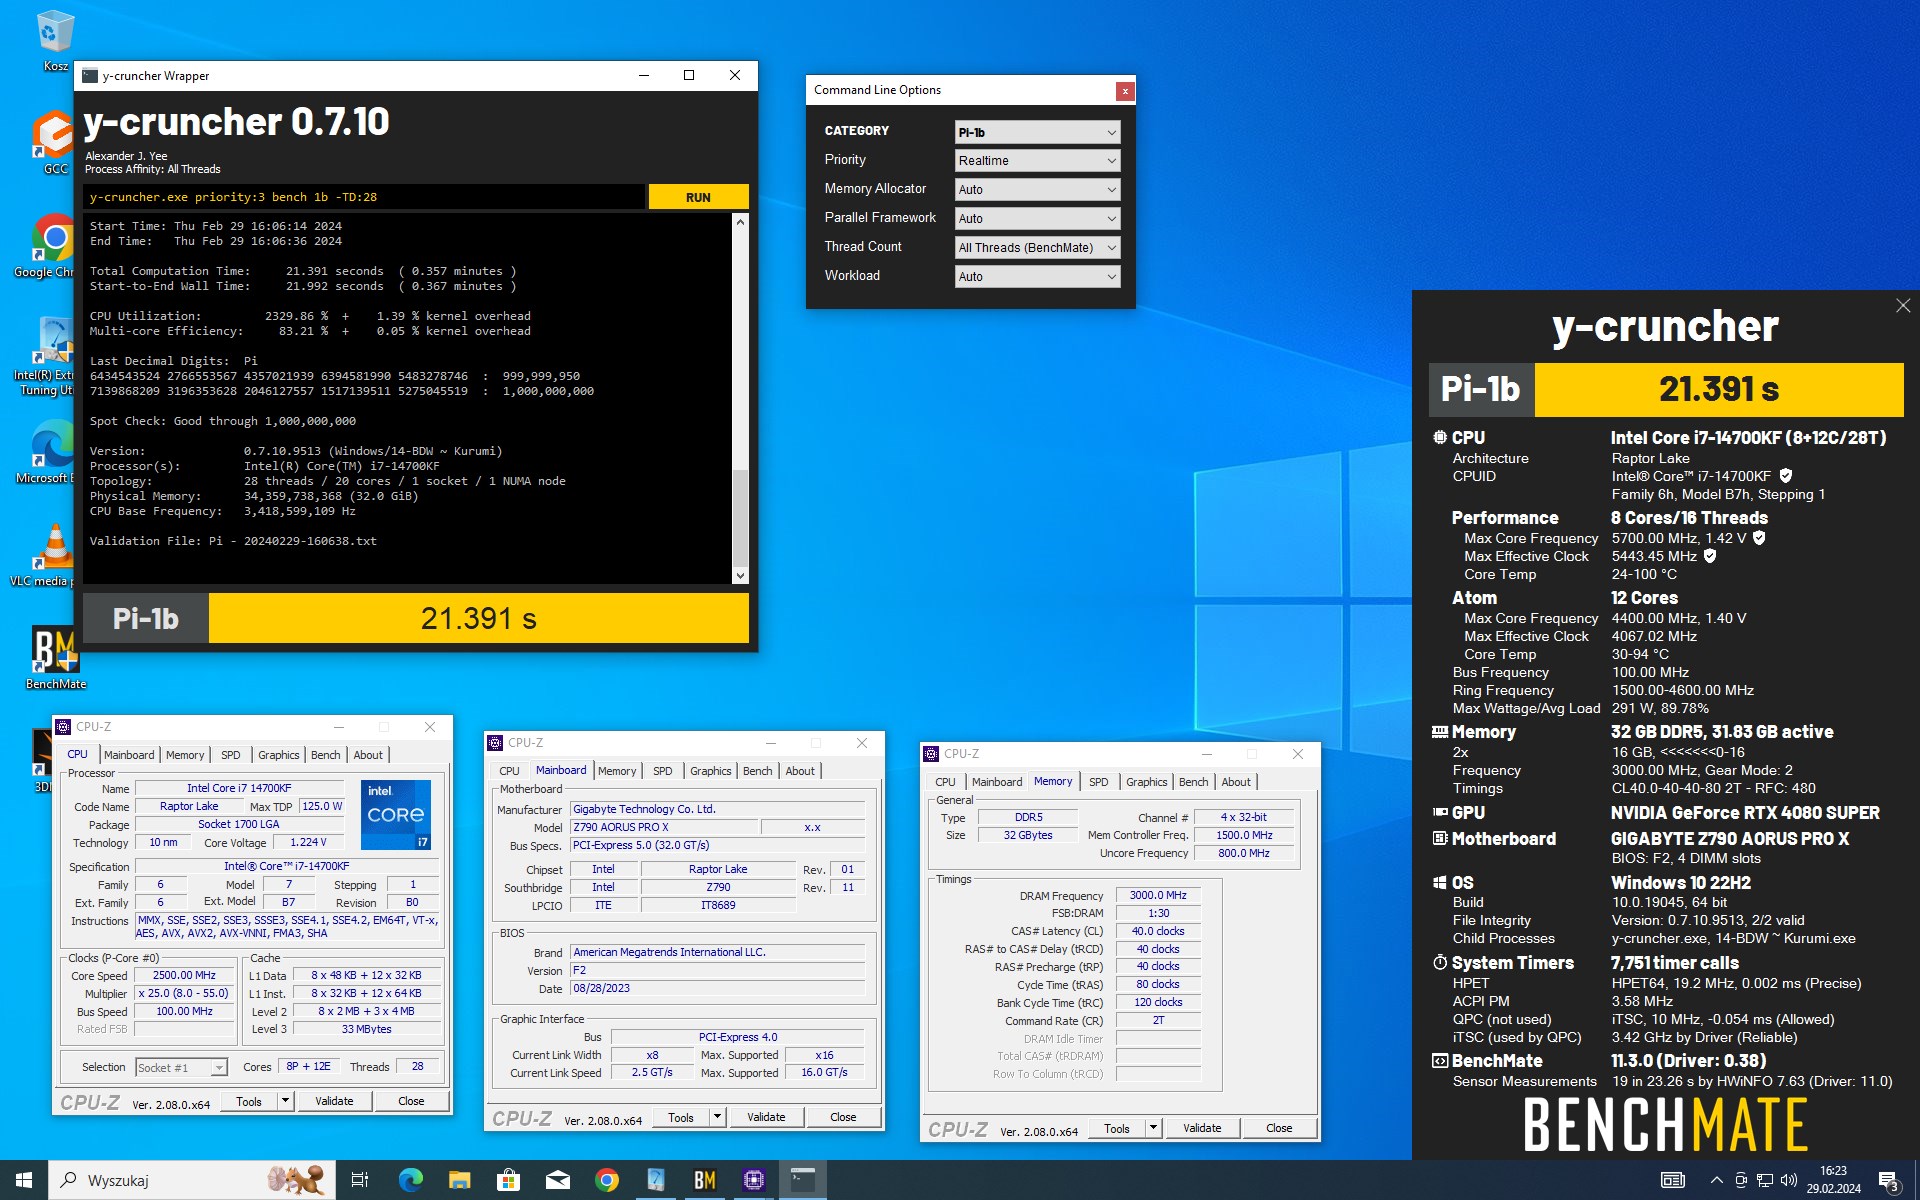Open Intel Extreme Tuning Utility desktop icon
Image resolution: width=1920 pixels, height=1200 pixels.
54,355
